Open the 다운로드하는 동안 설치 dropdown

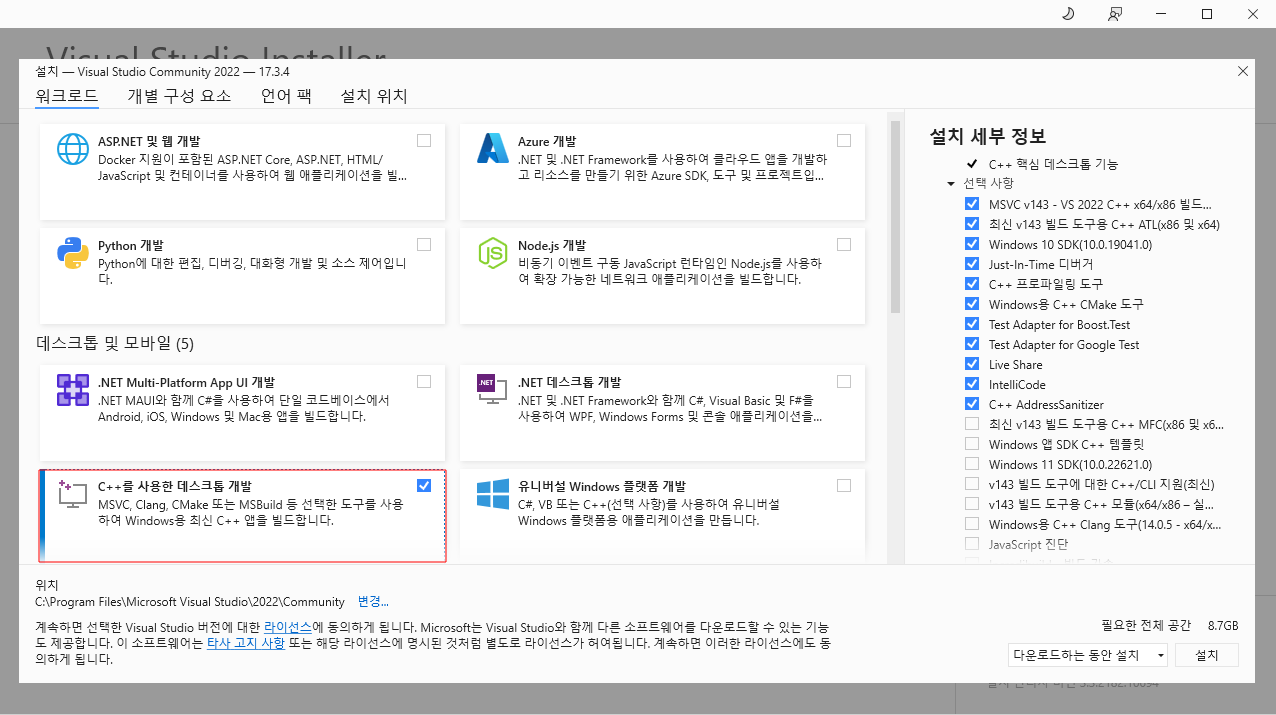(x=1088, y=655)
